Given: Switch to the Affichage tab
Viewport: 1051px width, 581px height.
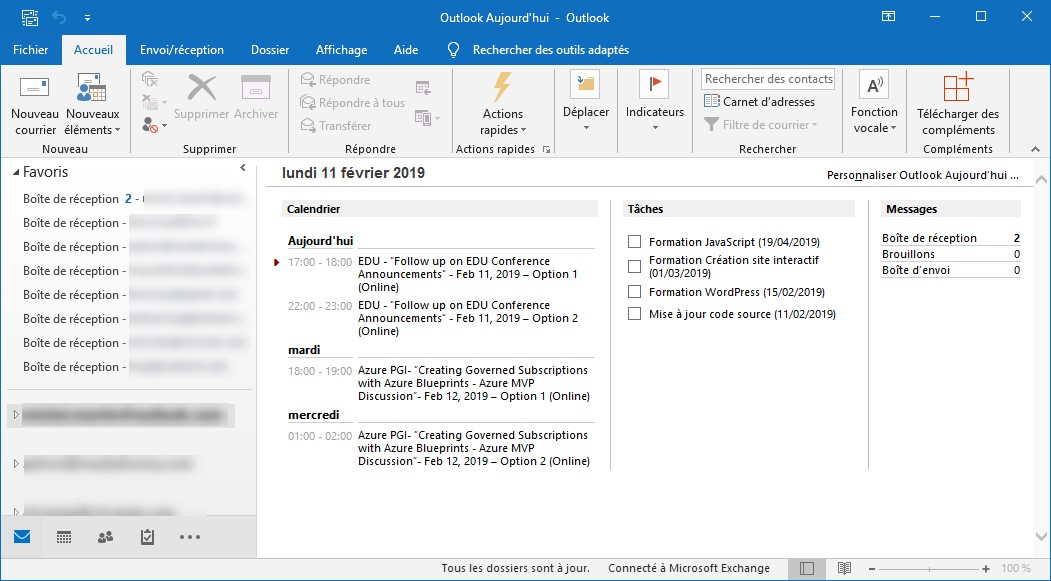Looking at the screenshot, I should coord(341,50).
